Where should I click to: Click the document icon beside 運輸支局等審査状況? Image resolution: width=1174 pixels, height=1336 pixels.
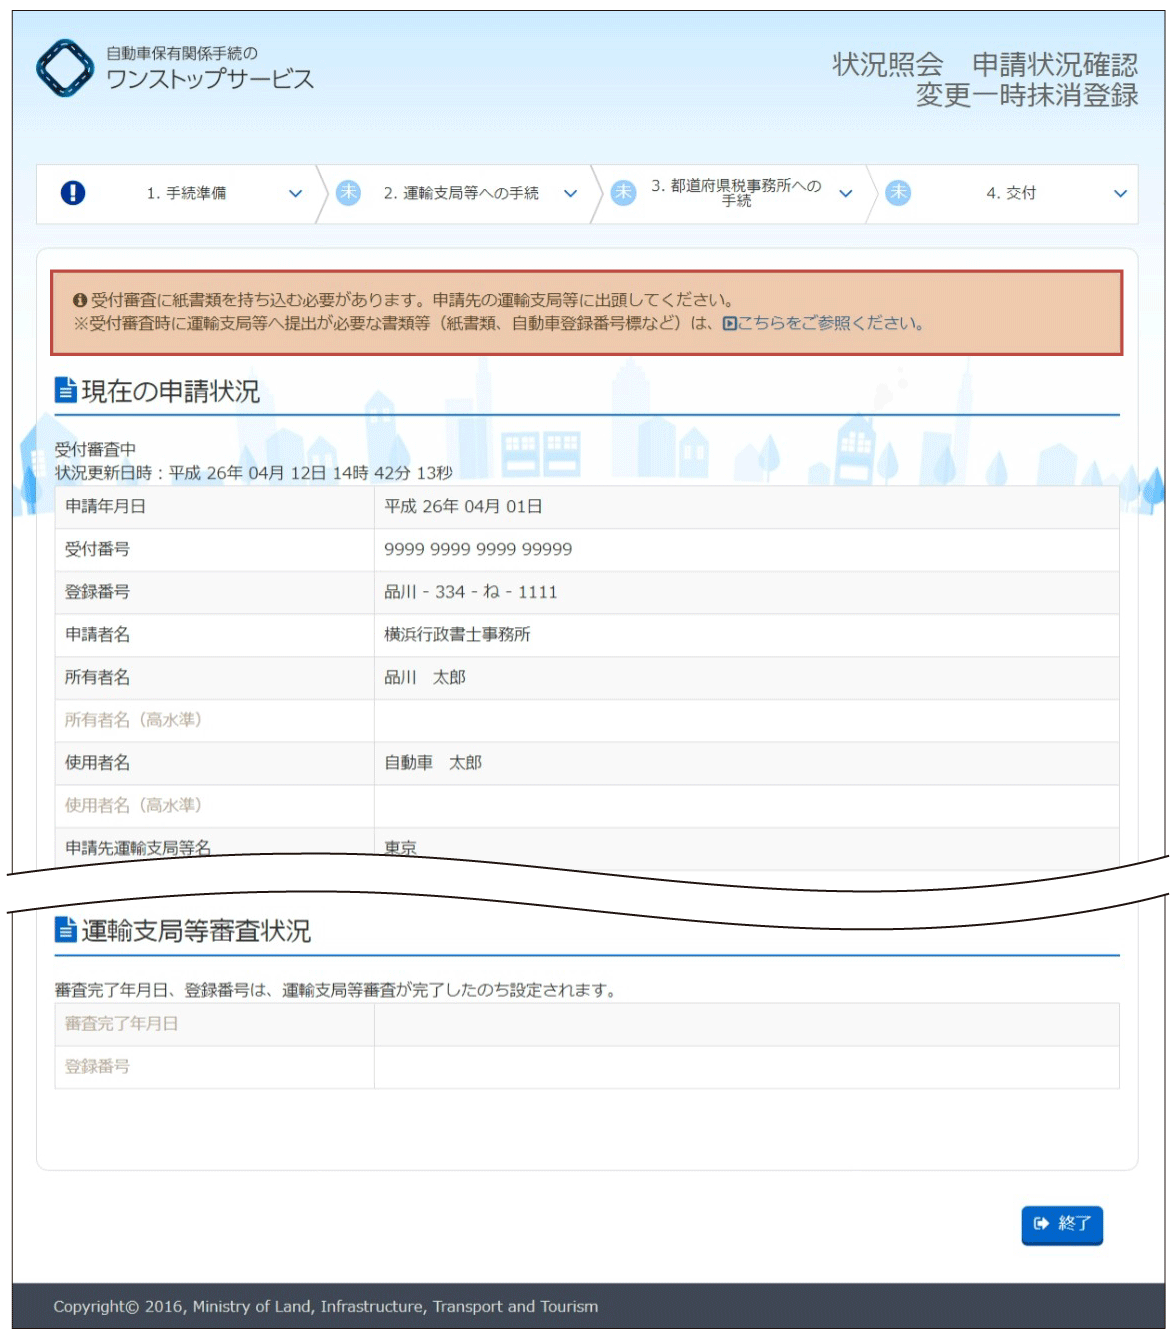pos(65,930)
